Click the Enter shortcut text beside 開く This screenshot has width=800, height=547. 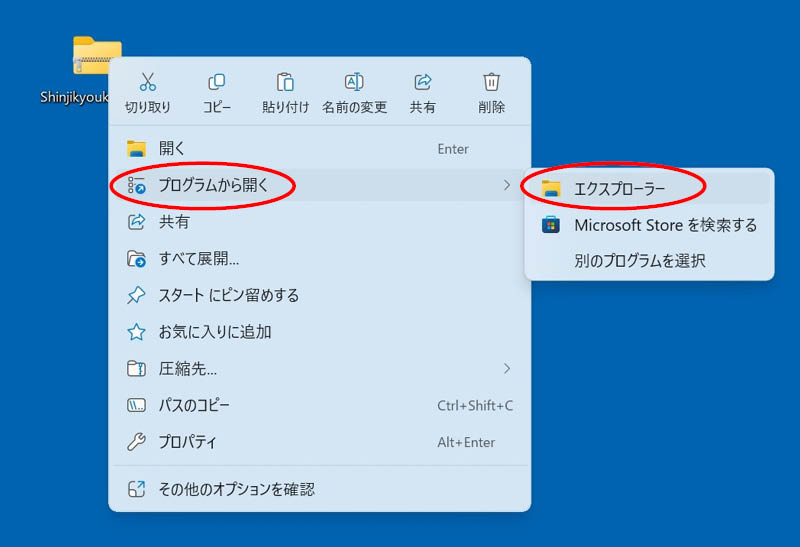coord(453,149)
